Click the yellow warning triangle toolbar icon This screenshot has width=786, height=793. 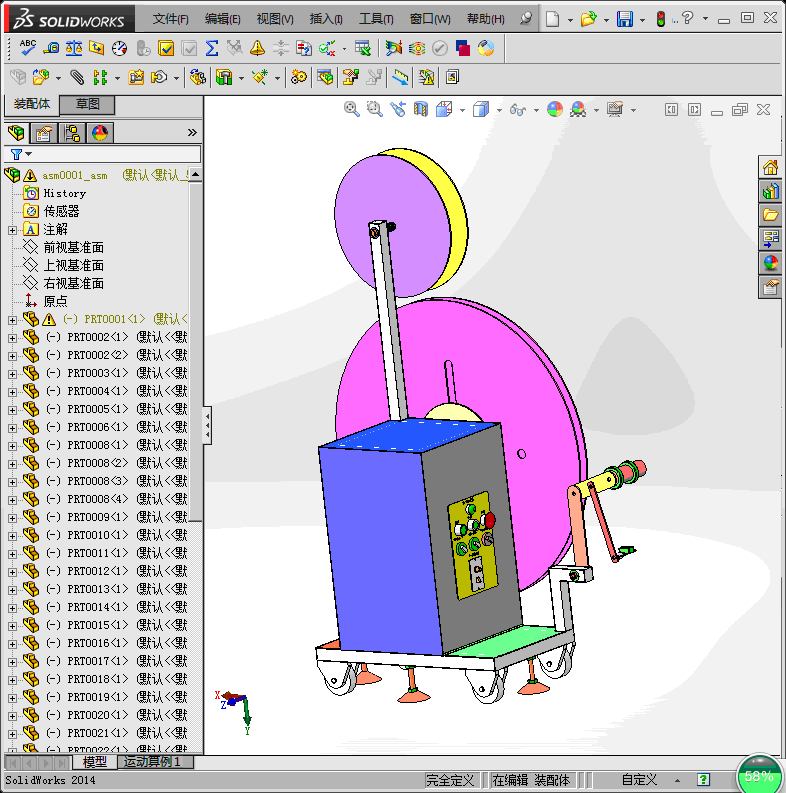click(257, 48)
